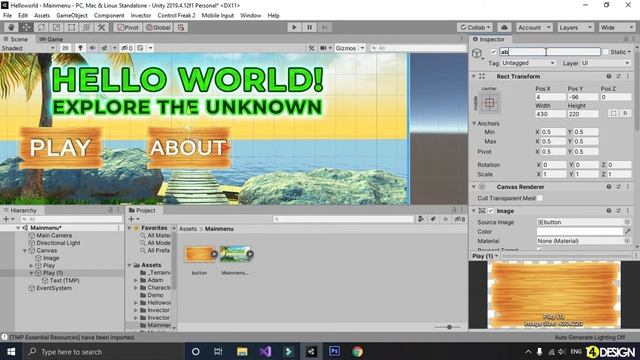Open the Account dropdown
Screen dimensions: 640x360
(x=534, y=27)
